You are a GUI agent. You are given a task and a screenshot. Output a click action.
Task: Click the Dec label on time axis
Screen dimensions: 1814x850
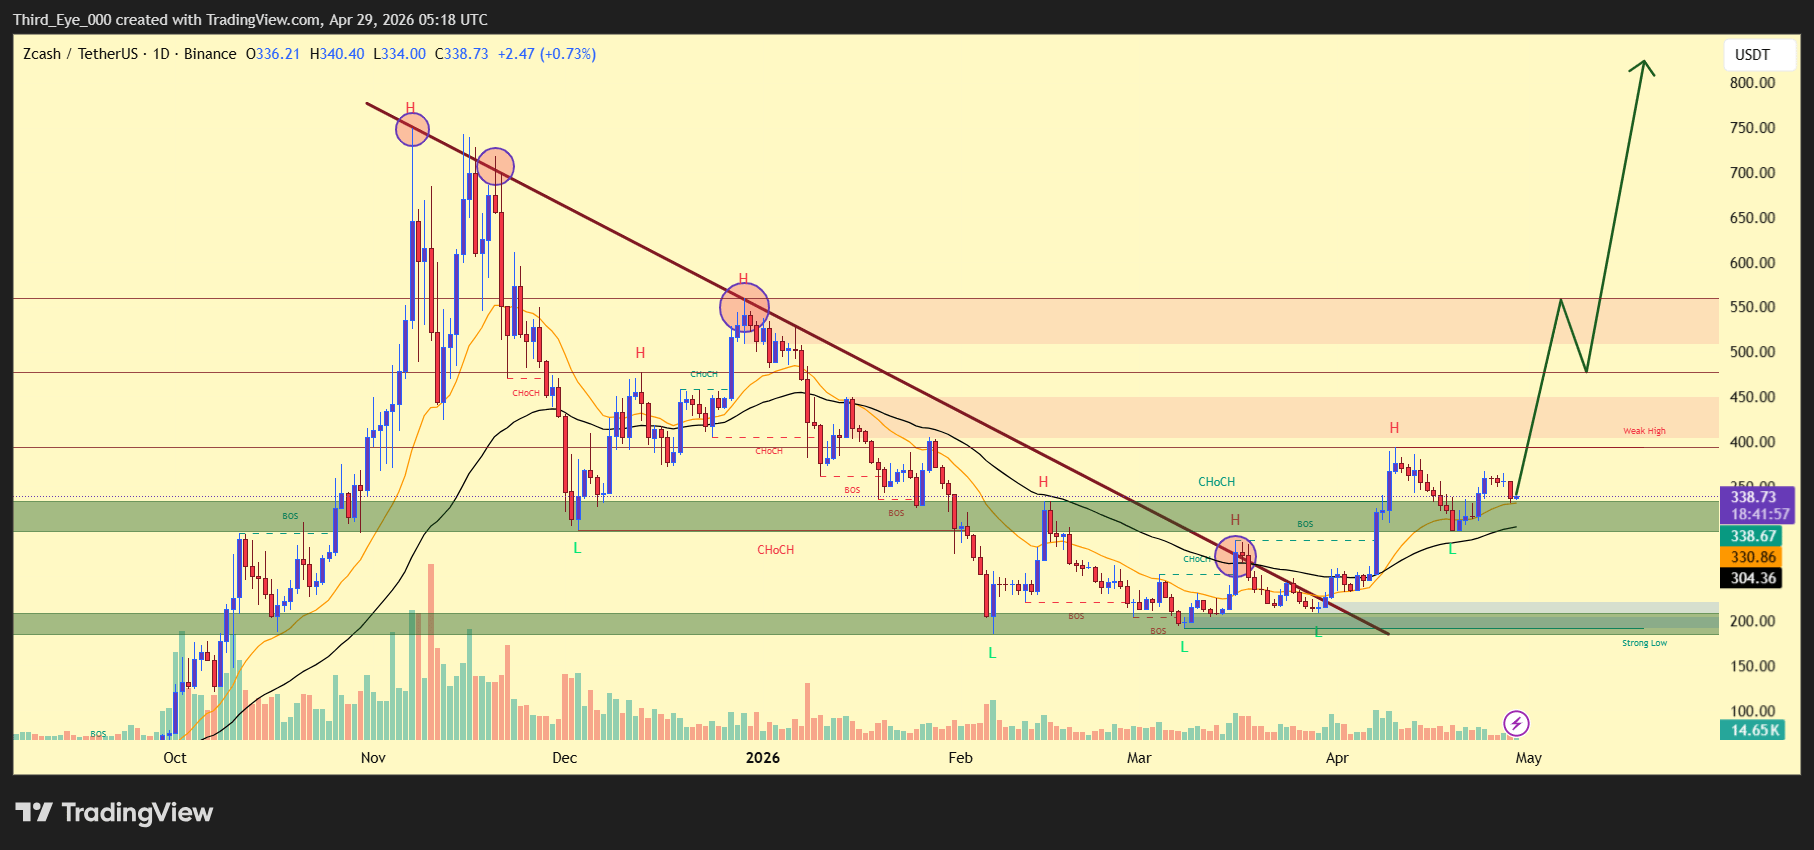[x=565, y=758]
